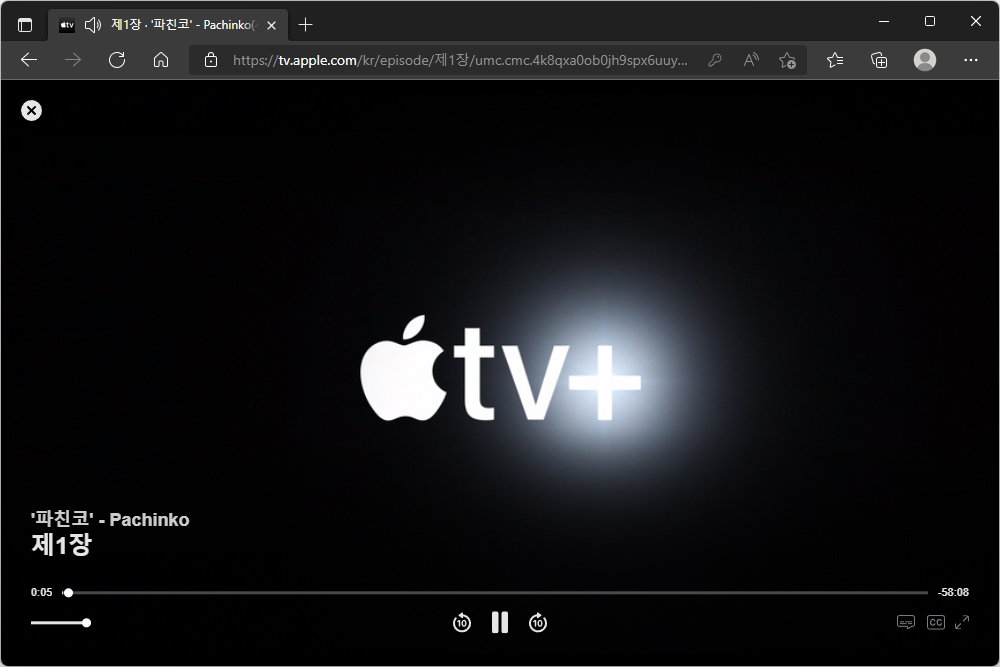1000x667 pixels.
Task: Click the video progress scrubber knob
Action: (68, 593)
